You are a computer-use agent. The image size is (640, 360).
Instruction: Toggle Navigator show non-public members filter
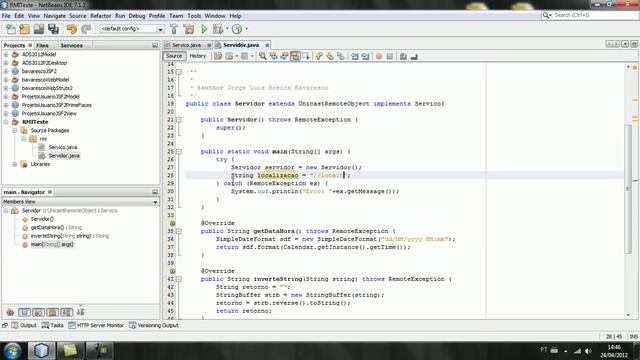(x=52, y=312)
